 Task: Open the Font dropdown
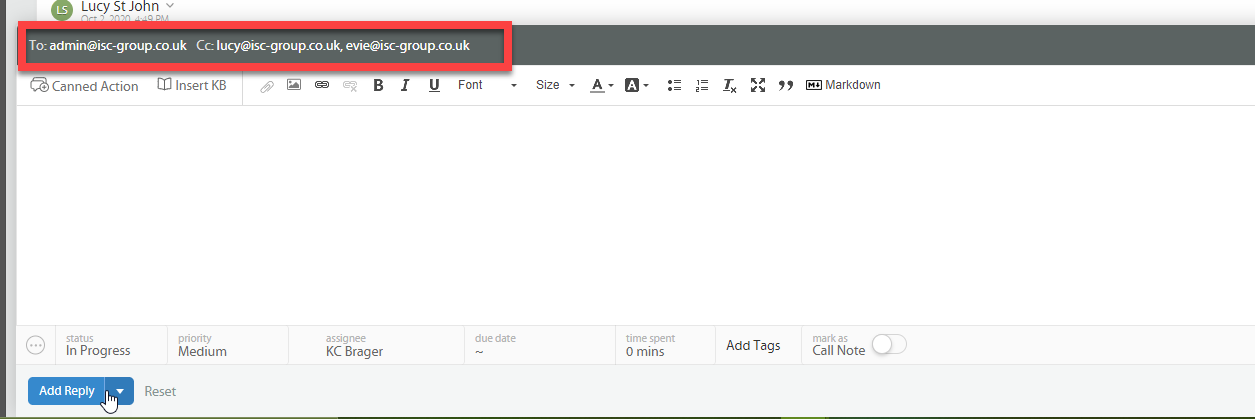[x=488, y=85]
